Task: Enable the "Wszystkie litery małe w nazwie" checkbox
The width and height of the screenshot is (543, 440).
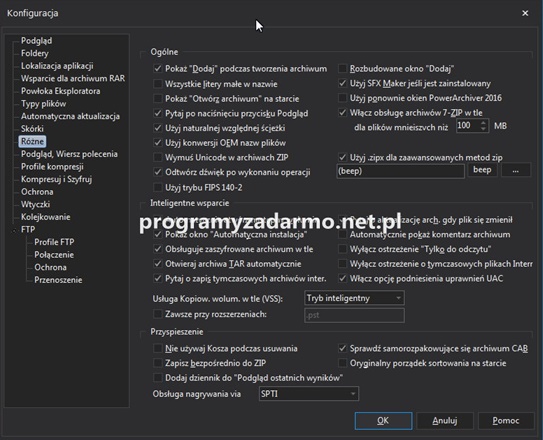Action: [x=158, y=84]
